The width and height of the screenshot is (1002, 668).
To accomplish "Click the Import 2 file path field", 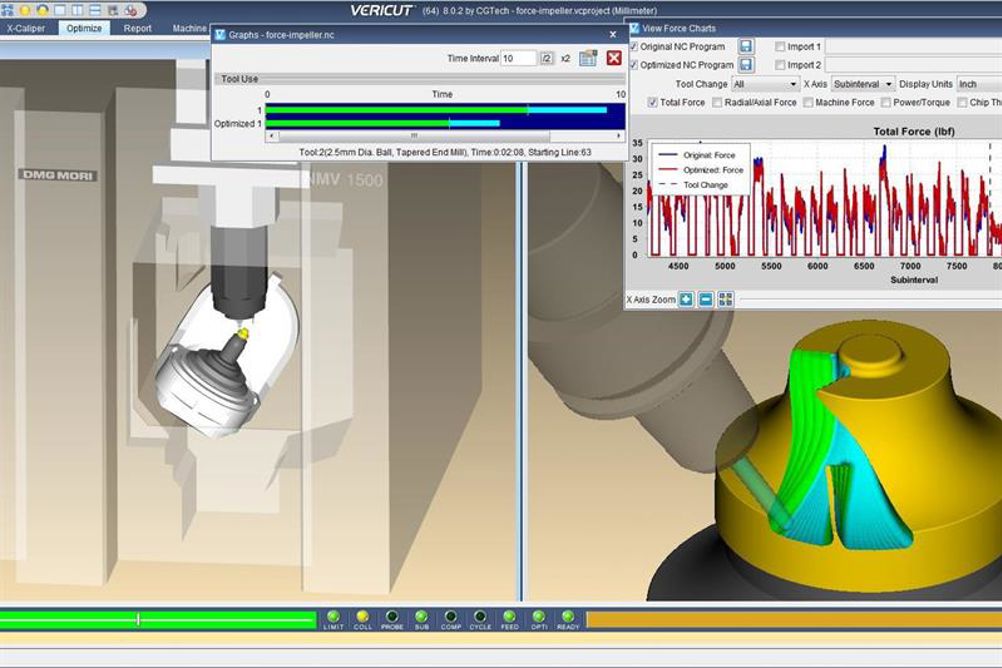I will pyautogui.click(x=914, y=65).
